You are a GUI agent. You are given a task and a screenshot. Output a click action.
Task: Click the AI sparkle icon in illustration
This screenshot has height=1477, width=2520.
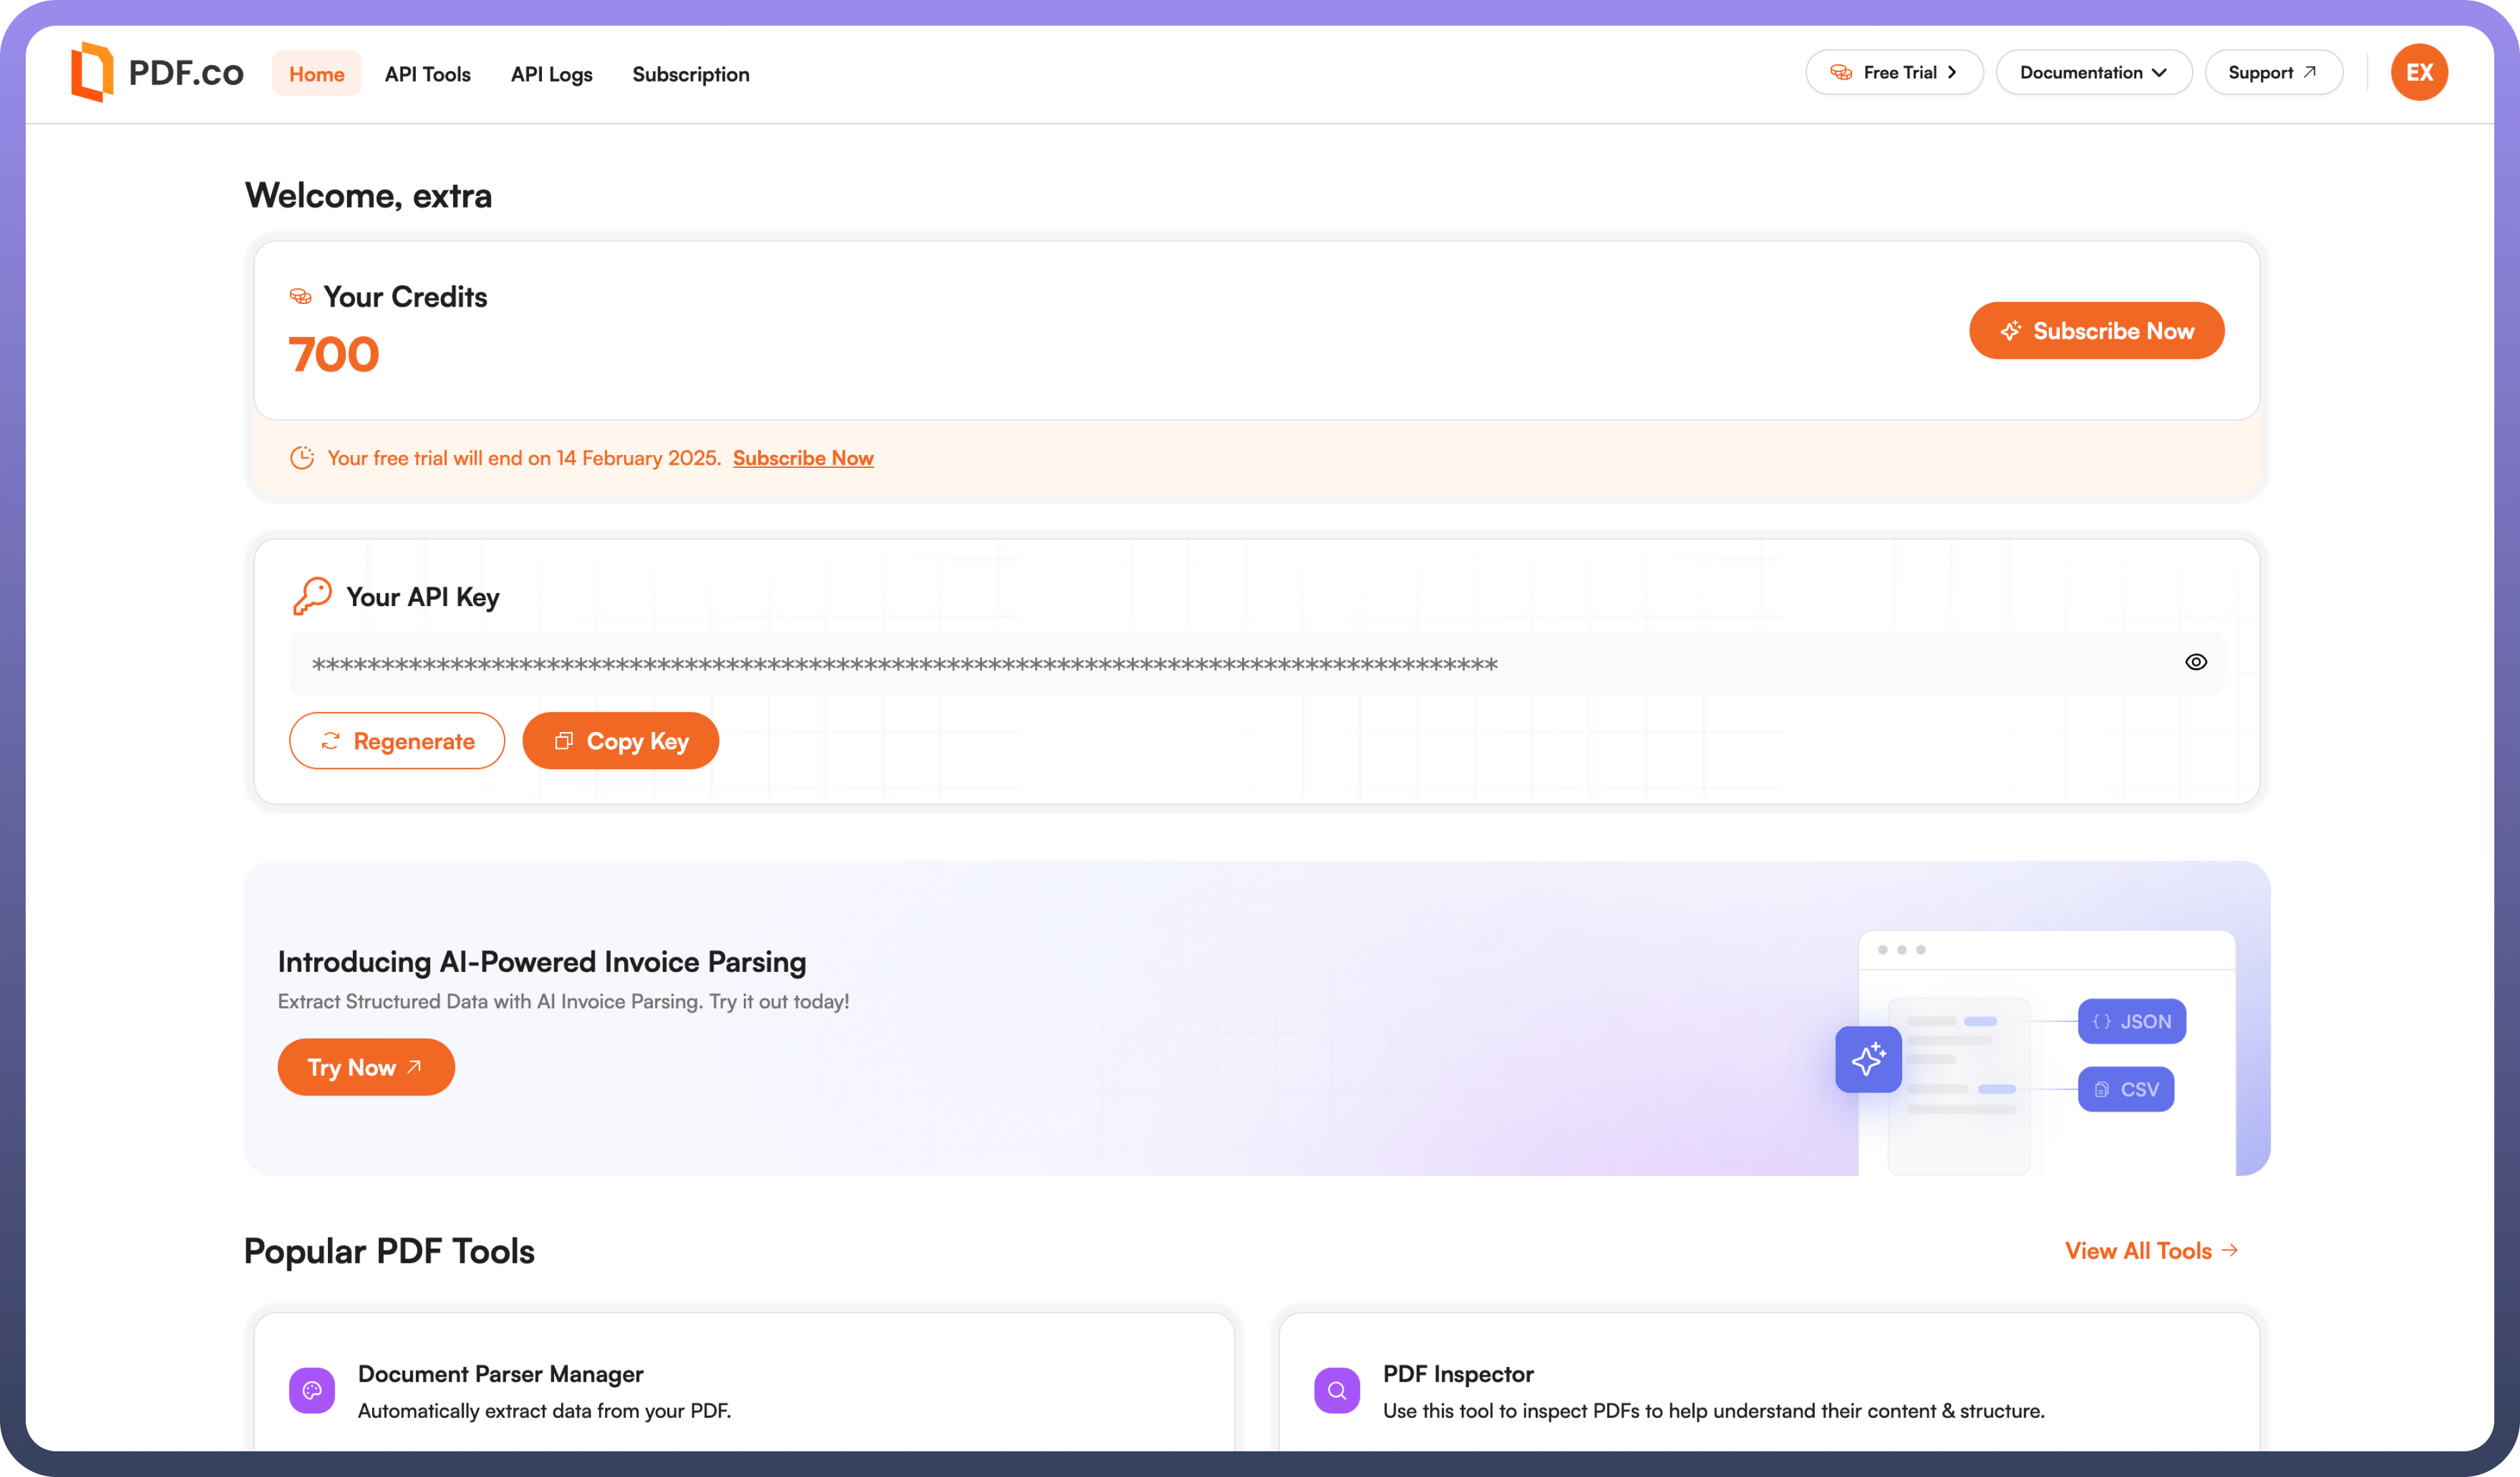(x=1867, y=1059)
